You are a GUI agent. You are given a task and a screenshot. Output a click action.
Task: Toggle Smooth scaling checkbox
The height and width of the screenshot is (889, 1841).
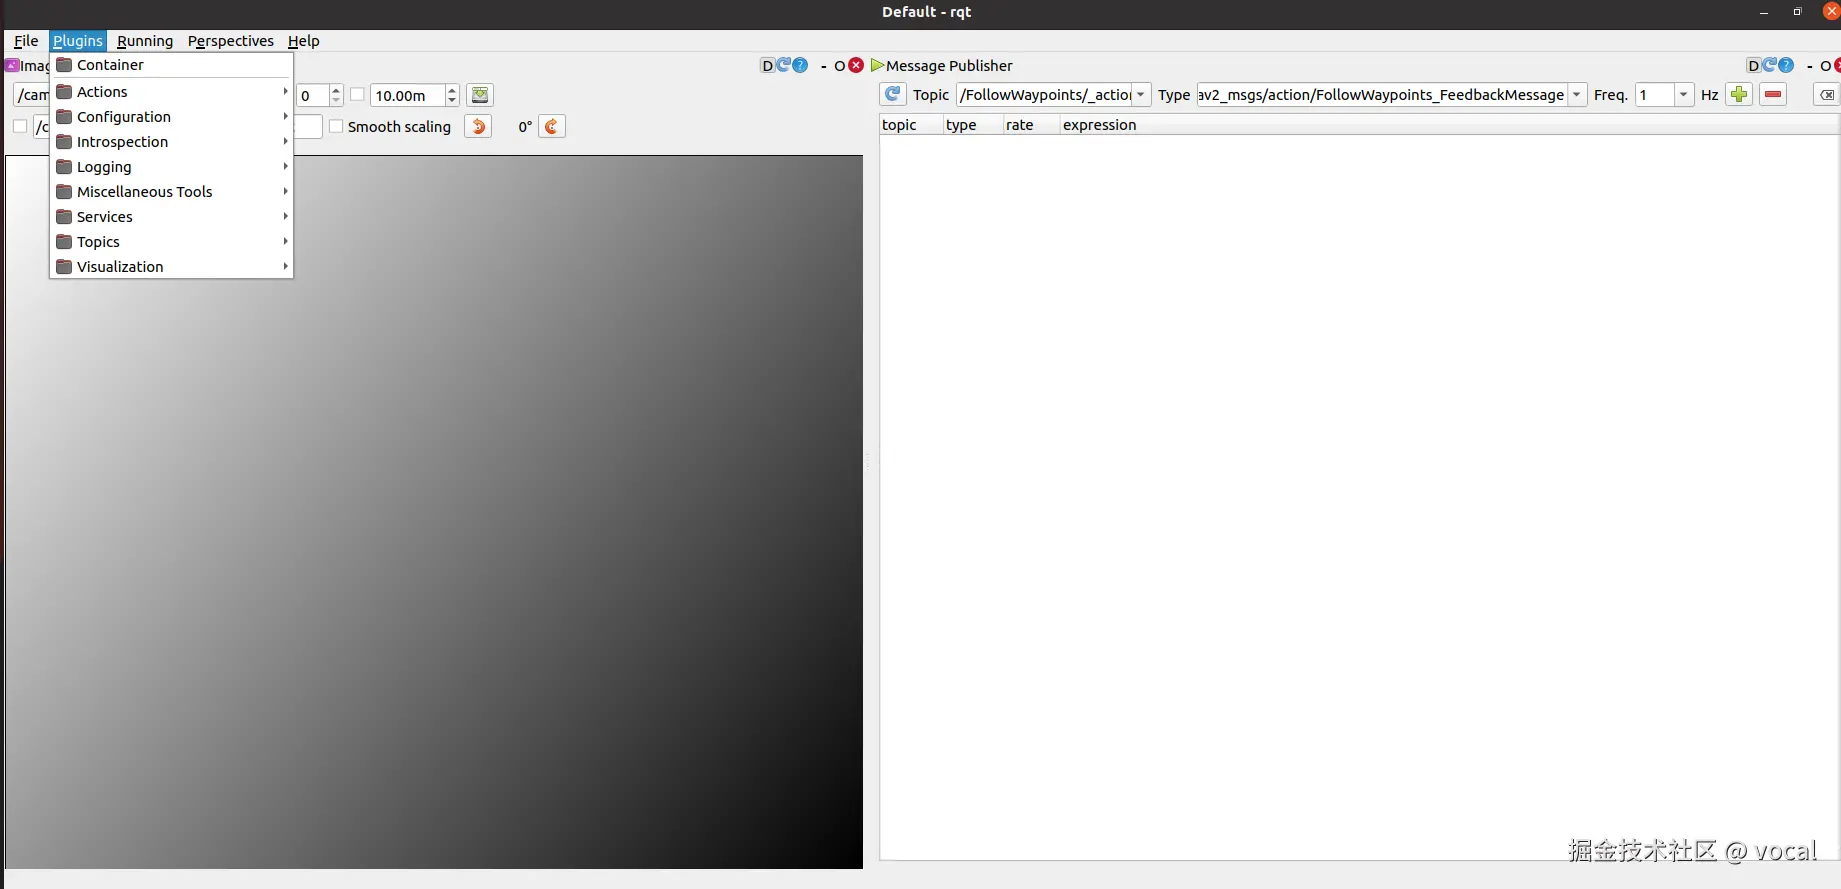point(336,126)
